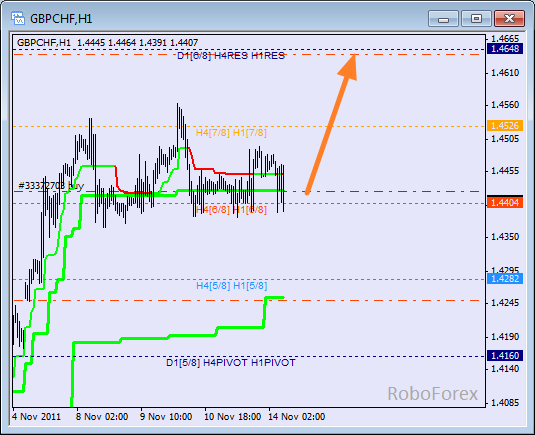
Task: Click the H4[5/8] H1[5/8] level label
Action: click(232, 286)
